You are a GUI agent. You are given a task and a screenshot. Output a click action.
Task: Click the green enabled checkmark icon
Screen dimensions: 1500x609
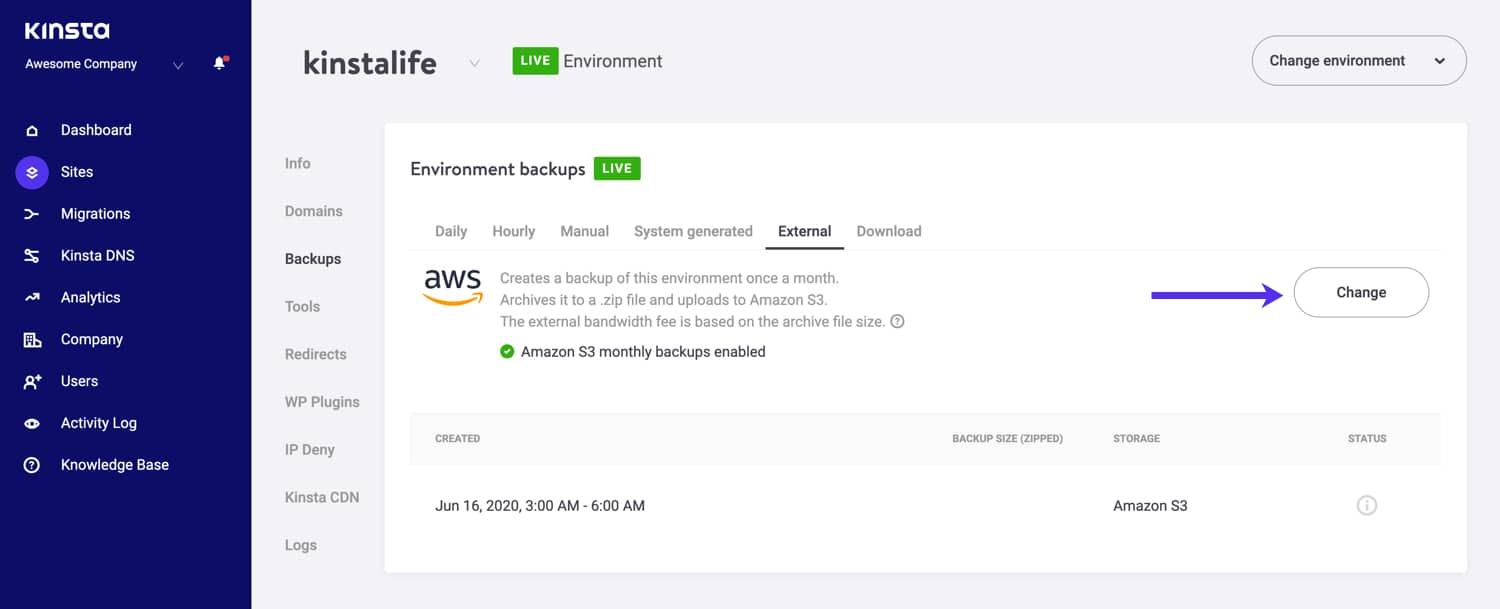[x=507, y=352]
